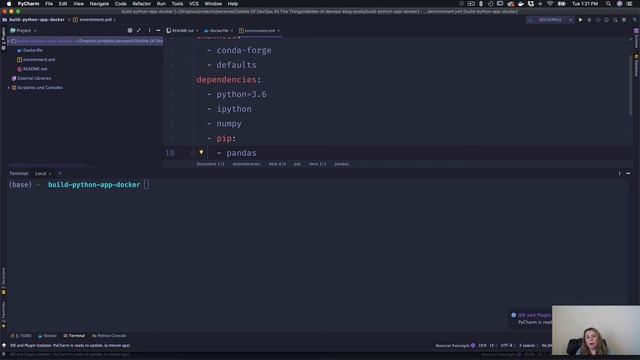Click the Material Palenight theme status widget

[x=455, y=345]
